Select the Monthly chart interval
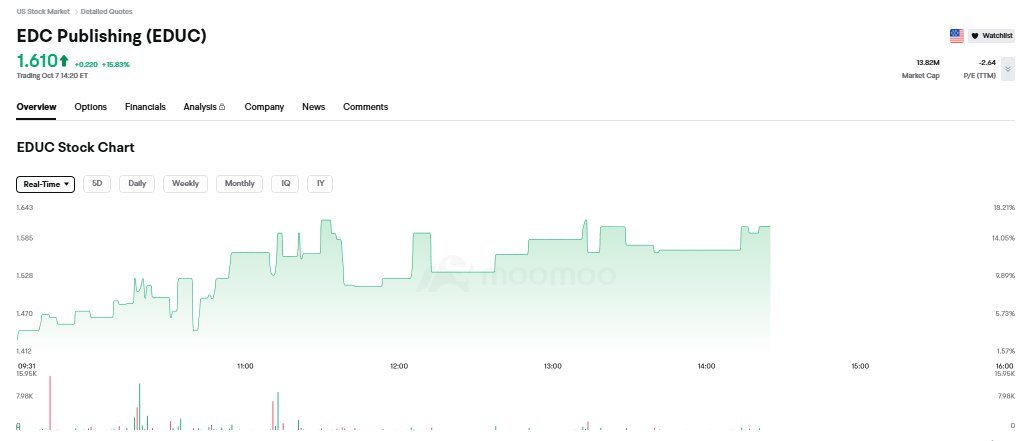The height and width of the screenshot is (441, 1030). [x=239, y=184]
